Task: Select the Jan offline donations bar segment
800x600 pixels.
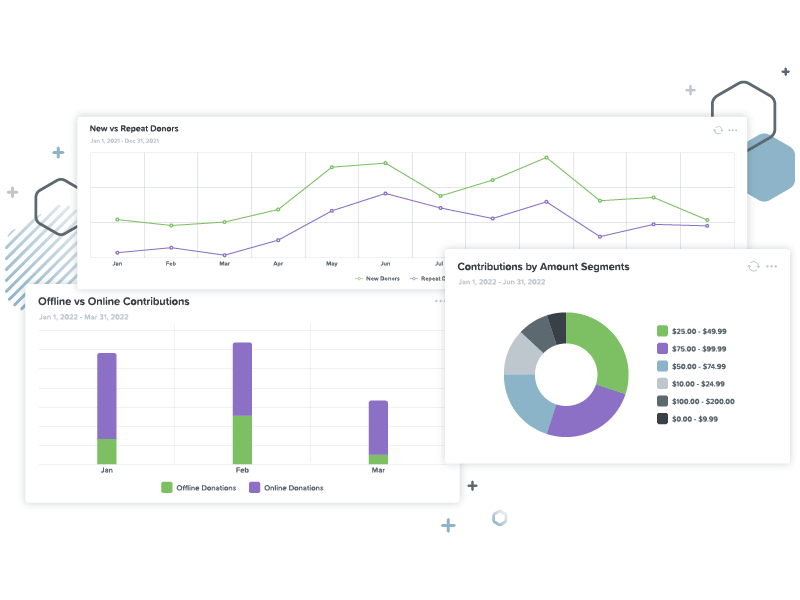Action: (107, 452)
